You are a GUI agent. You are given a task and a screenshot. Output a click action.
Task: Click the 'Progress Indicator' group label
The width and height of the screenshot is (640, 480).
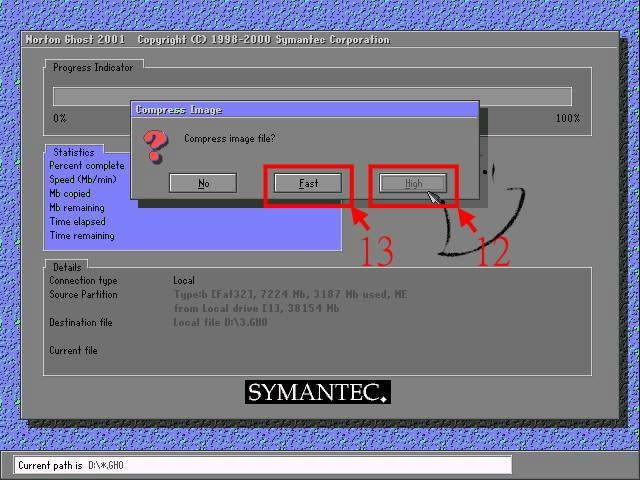coord(93,67)
